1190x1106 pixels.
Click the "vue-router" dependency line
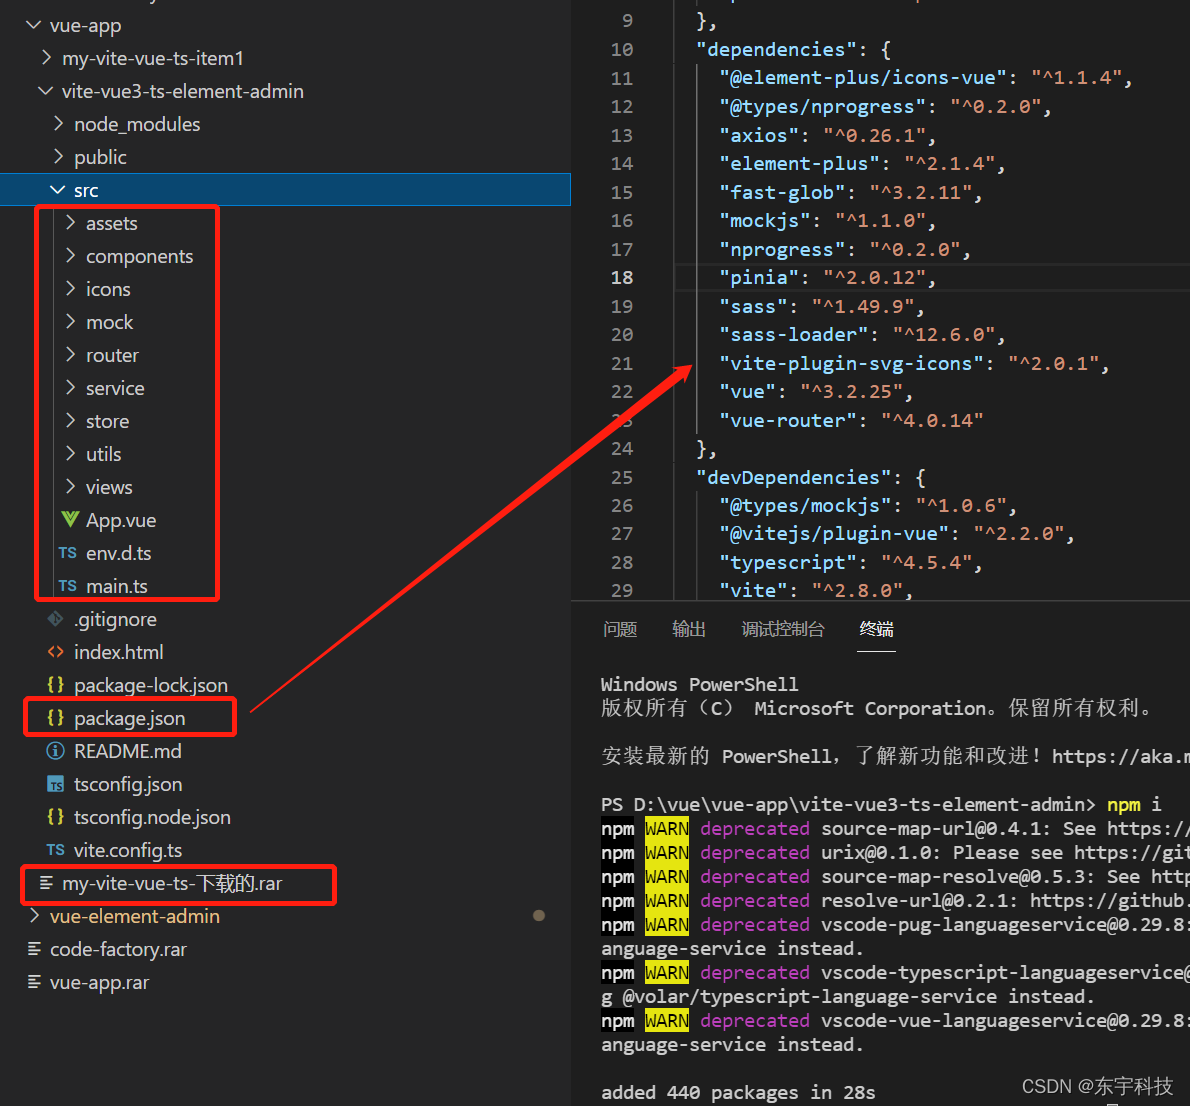pos(852,421)
